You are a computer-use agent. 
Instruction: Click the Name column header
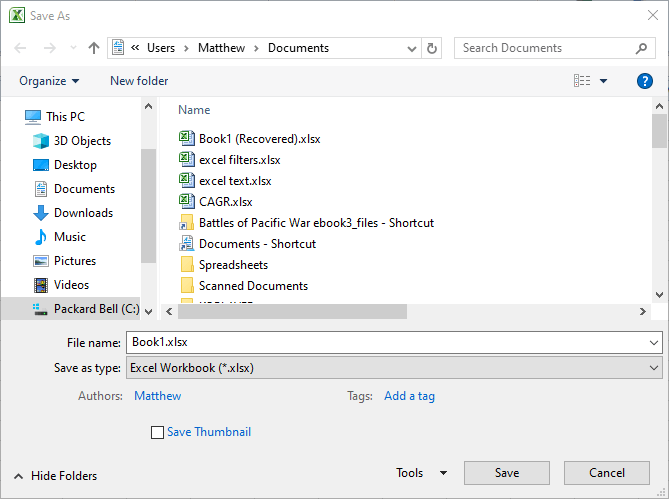[194, 110]
